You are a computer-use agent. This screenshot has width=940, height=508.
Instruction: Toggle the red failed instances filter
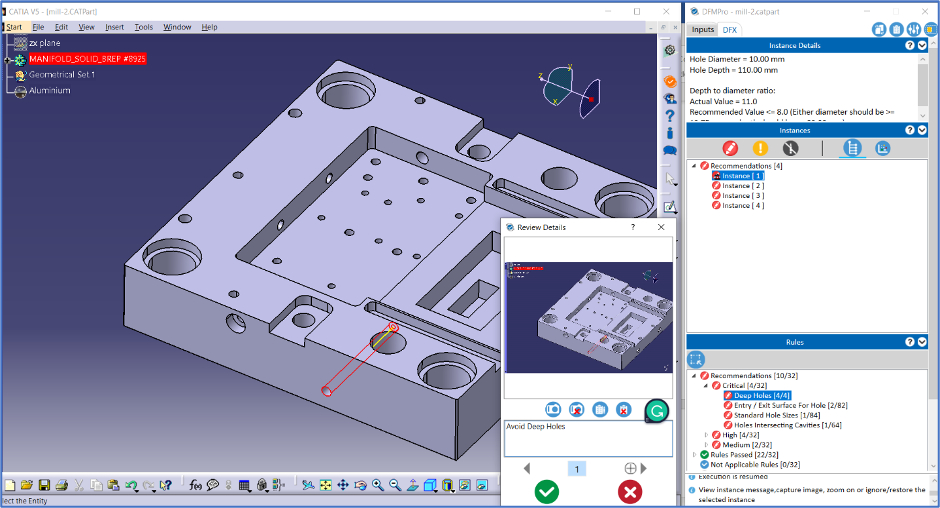click(730, 148)
